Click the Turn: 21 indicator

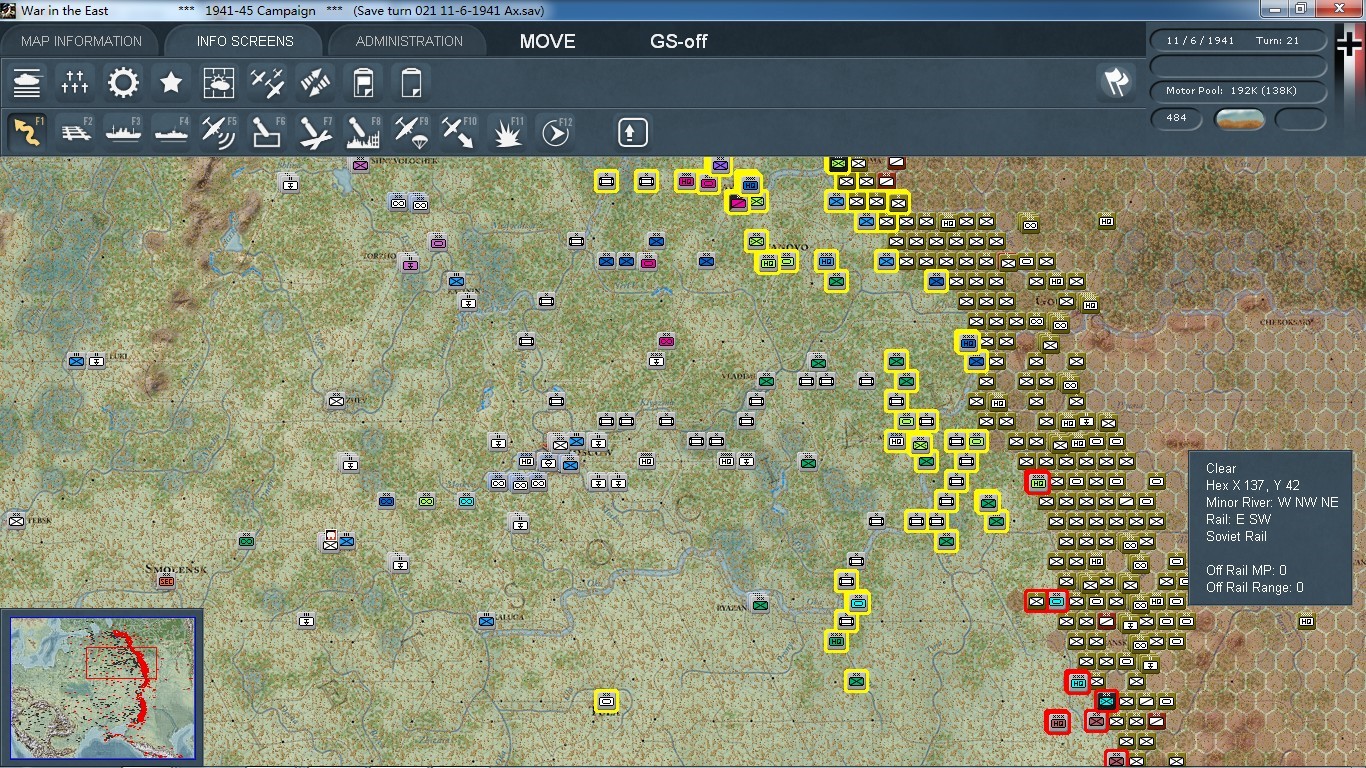click(x=1277, y=41)
